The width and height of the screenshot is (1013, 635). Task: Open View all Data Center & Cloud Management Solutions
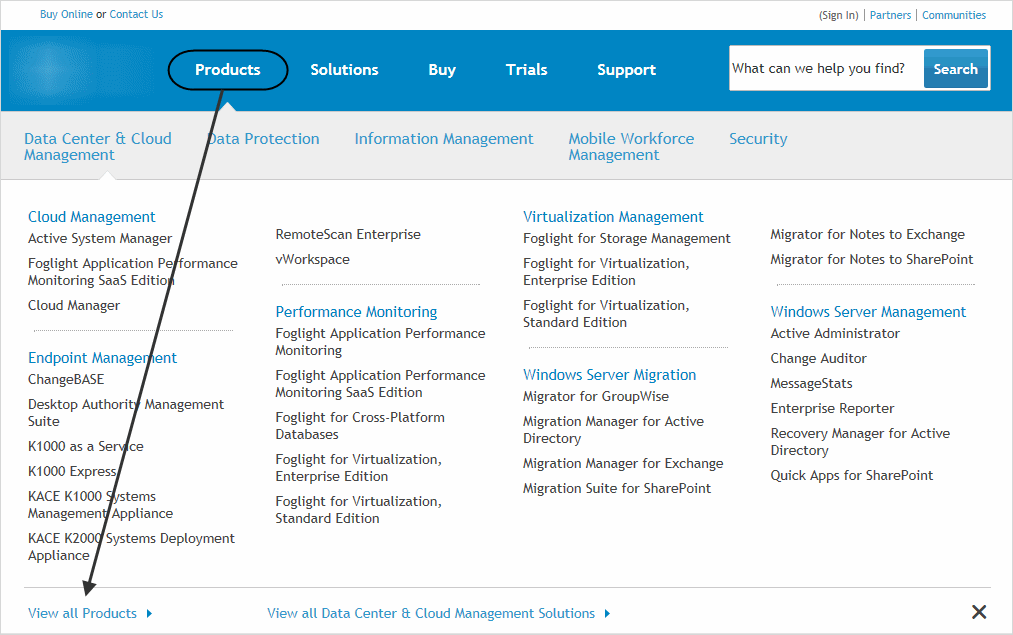coord(431,613)
